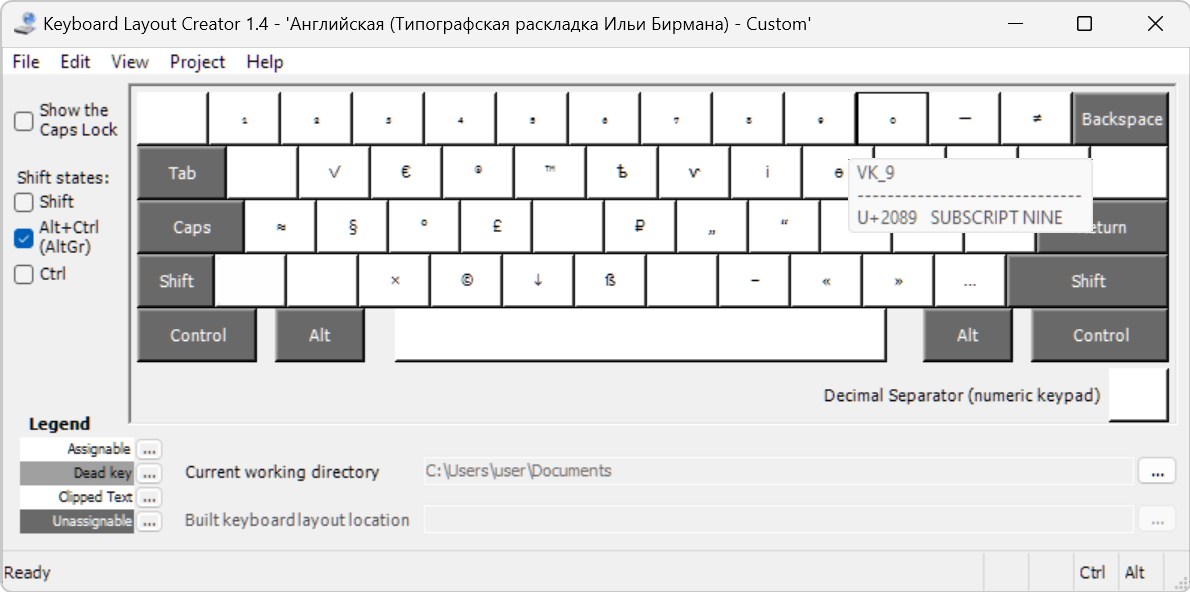Select the copyright (©) key

467,281
